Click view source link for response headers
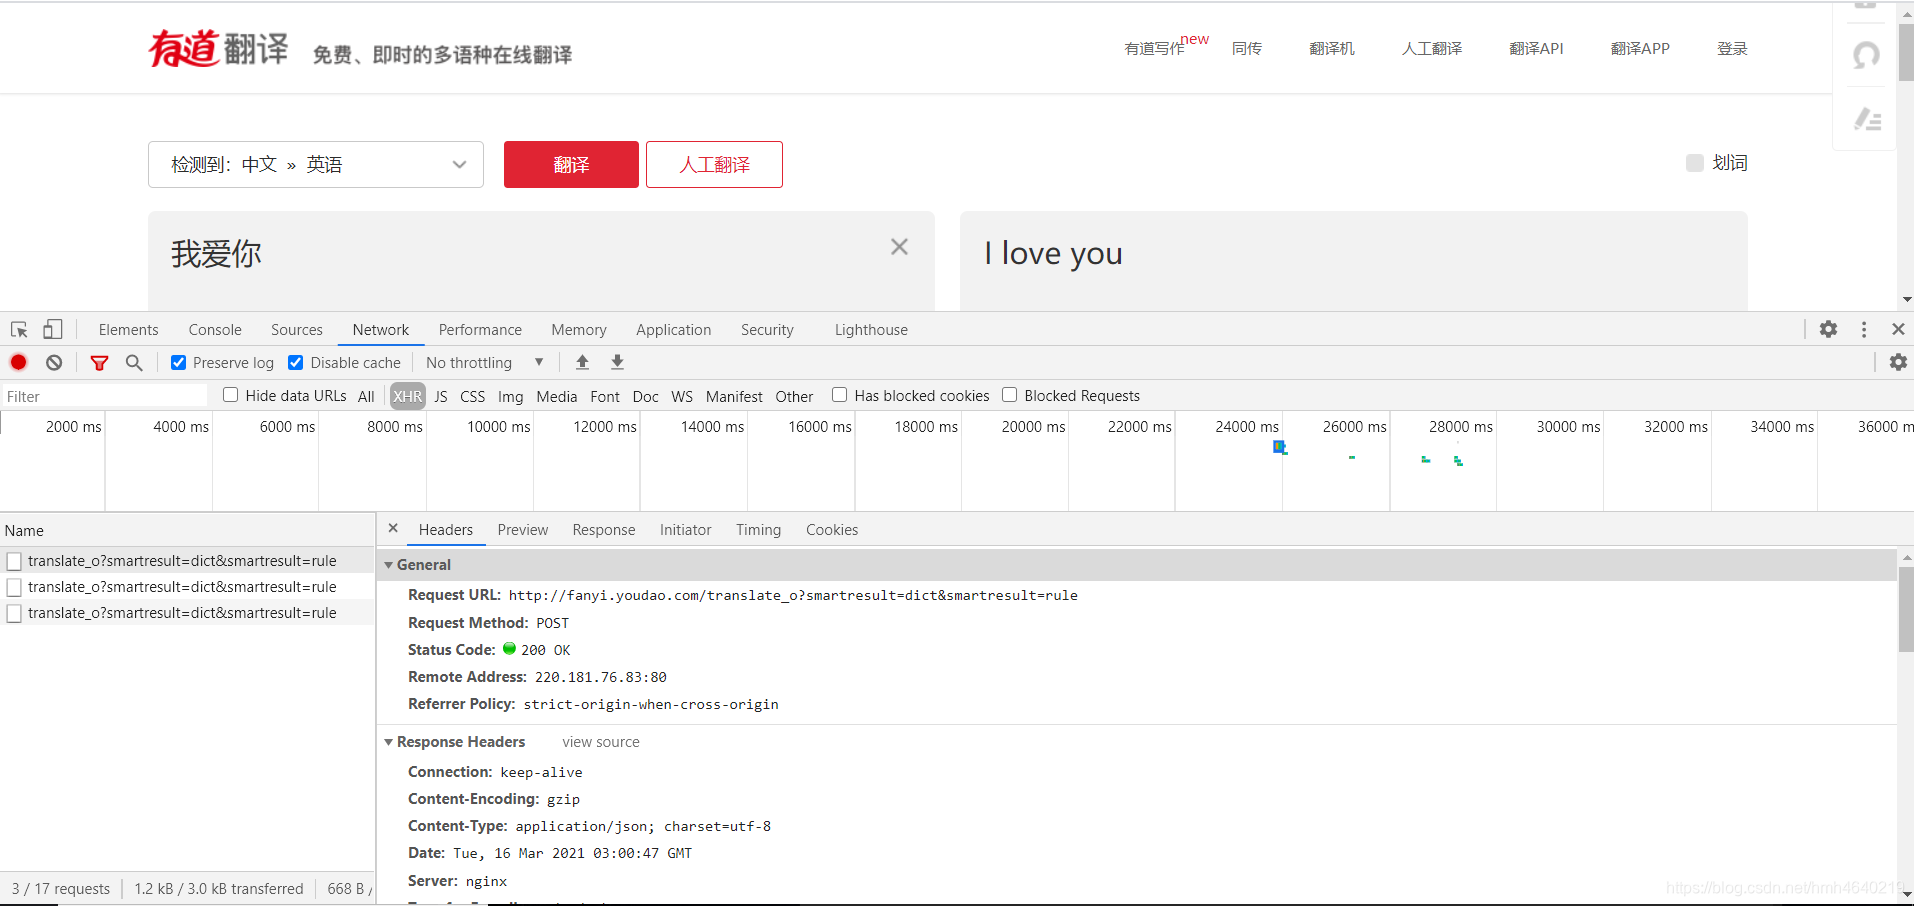This screenshot has height=906, width=1914. tap(601, 742)
